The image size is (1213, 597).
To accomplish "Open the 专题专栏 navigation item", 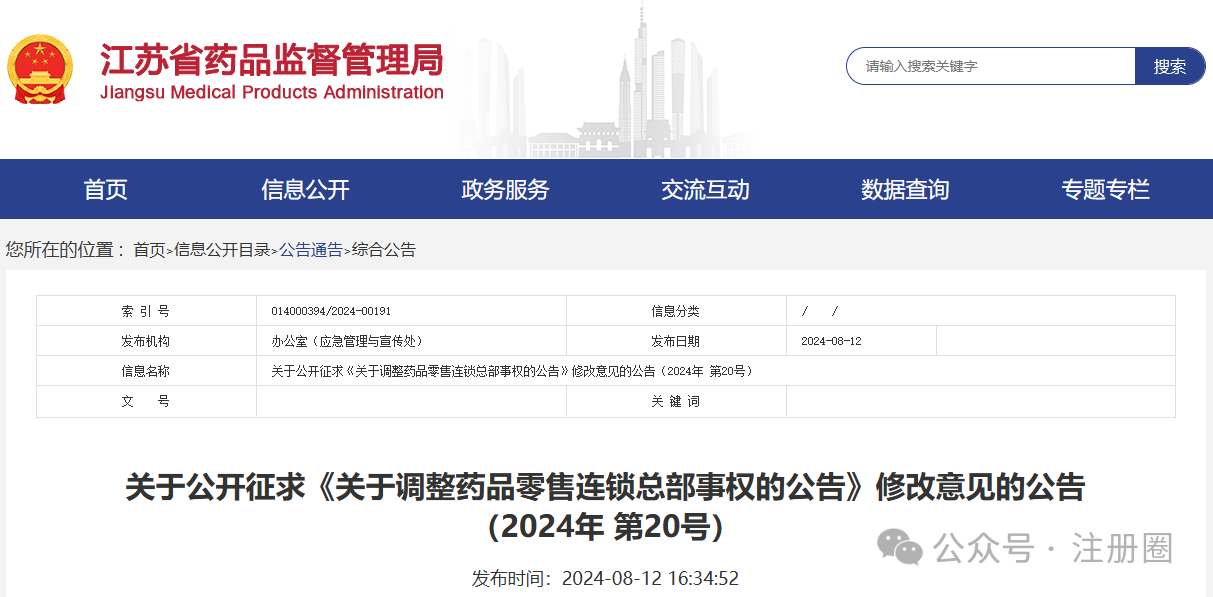I will click(x=1105, y=189).
